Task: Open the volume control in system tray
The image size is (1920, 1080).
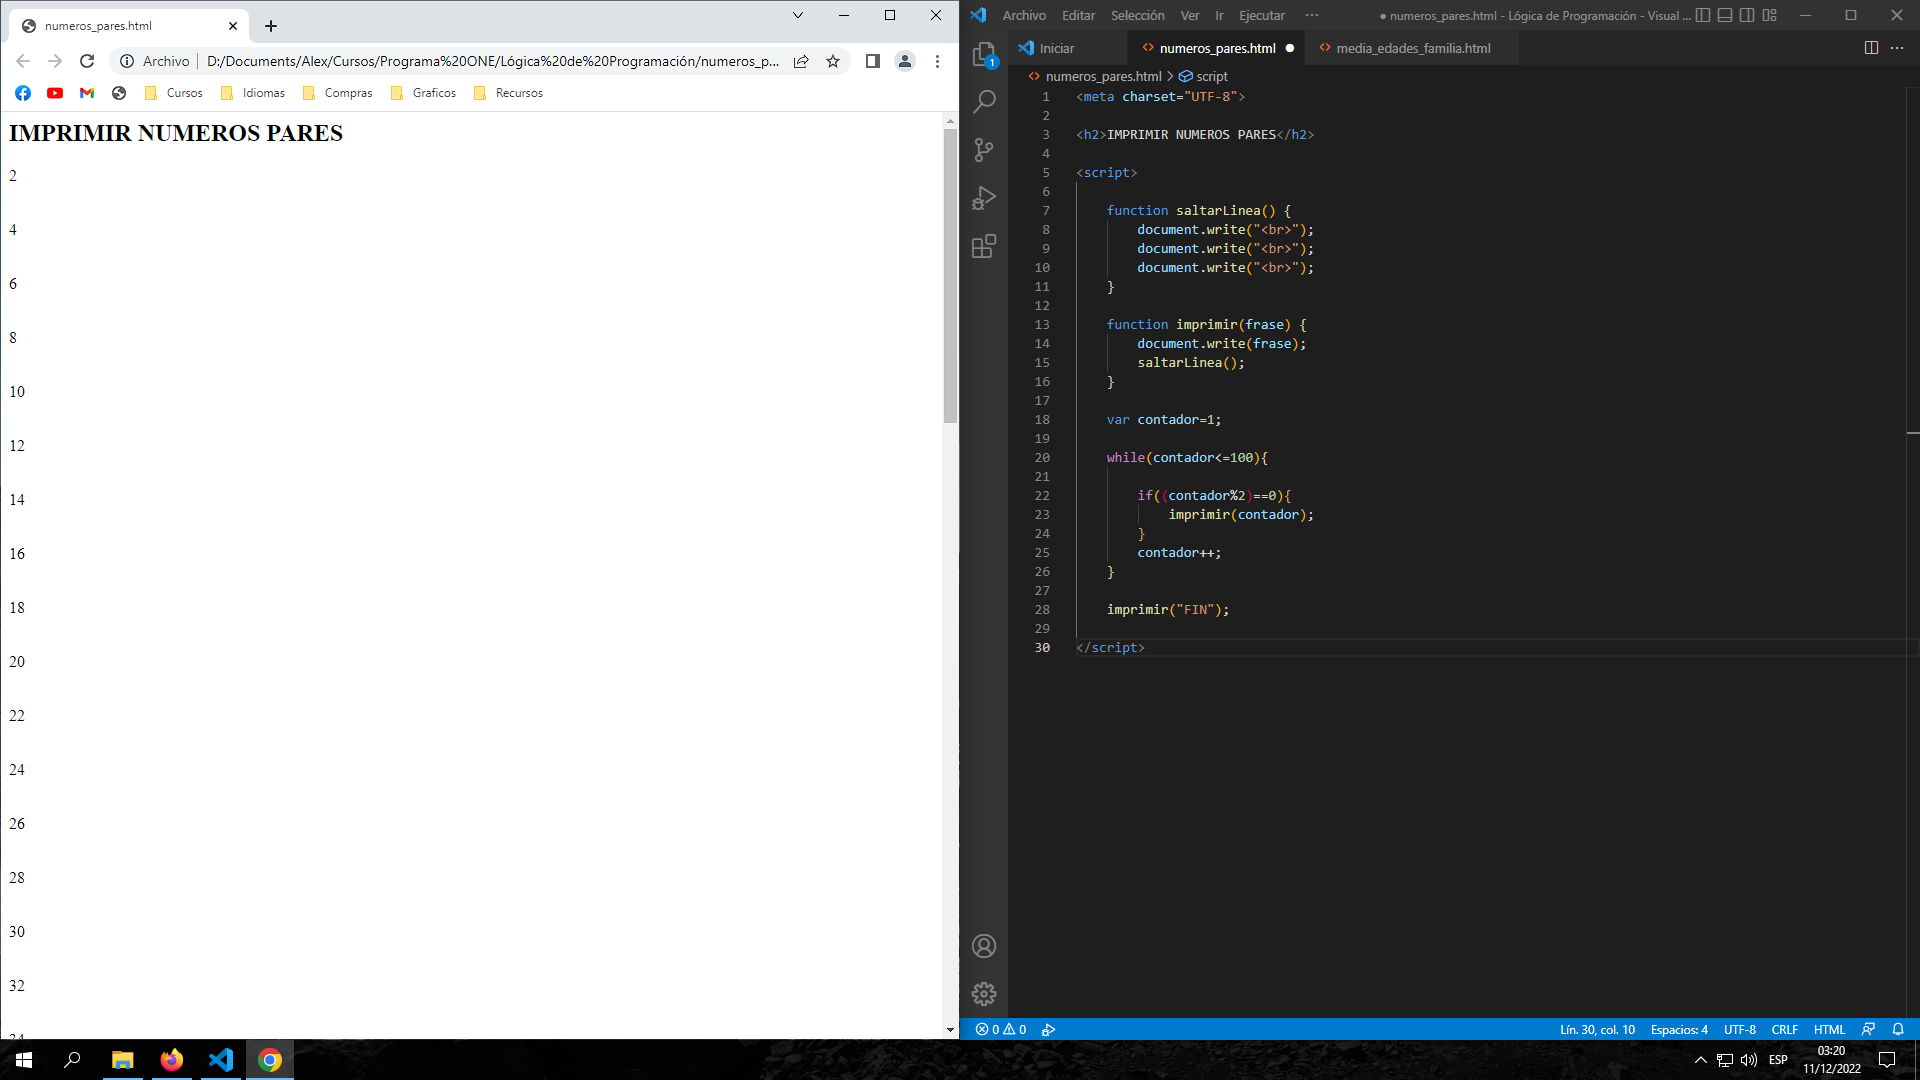Action: coord(1748,1060)
